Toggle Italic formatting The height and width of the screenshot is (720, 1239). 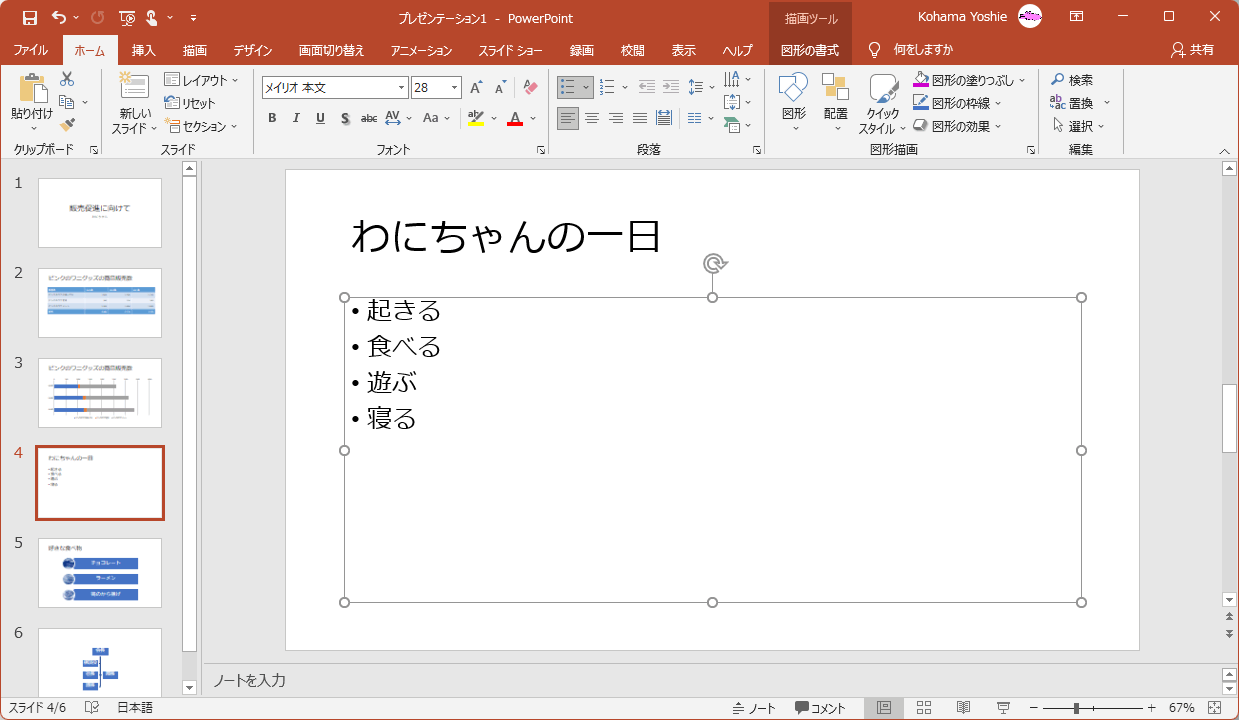pyautogui.click(x=296, y=118)
